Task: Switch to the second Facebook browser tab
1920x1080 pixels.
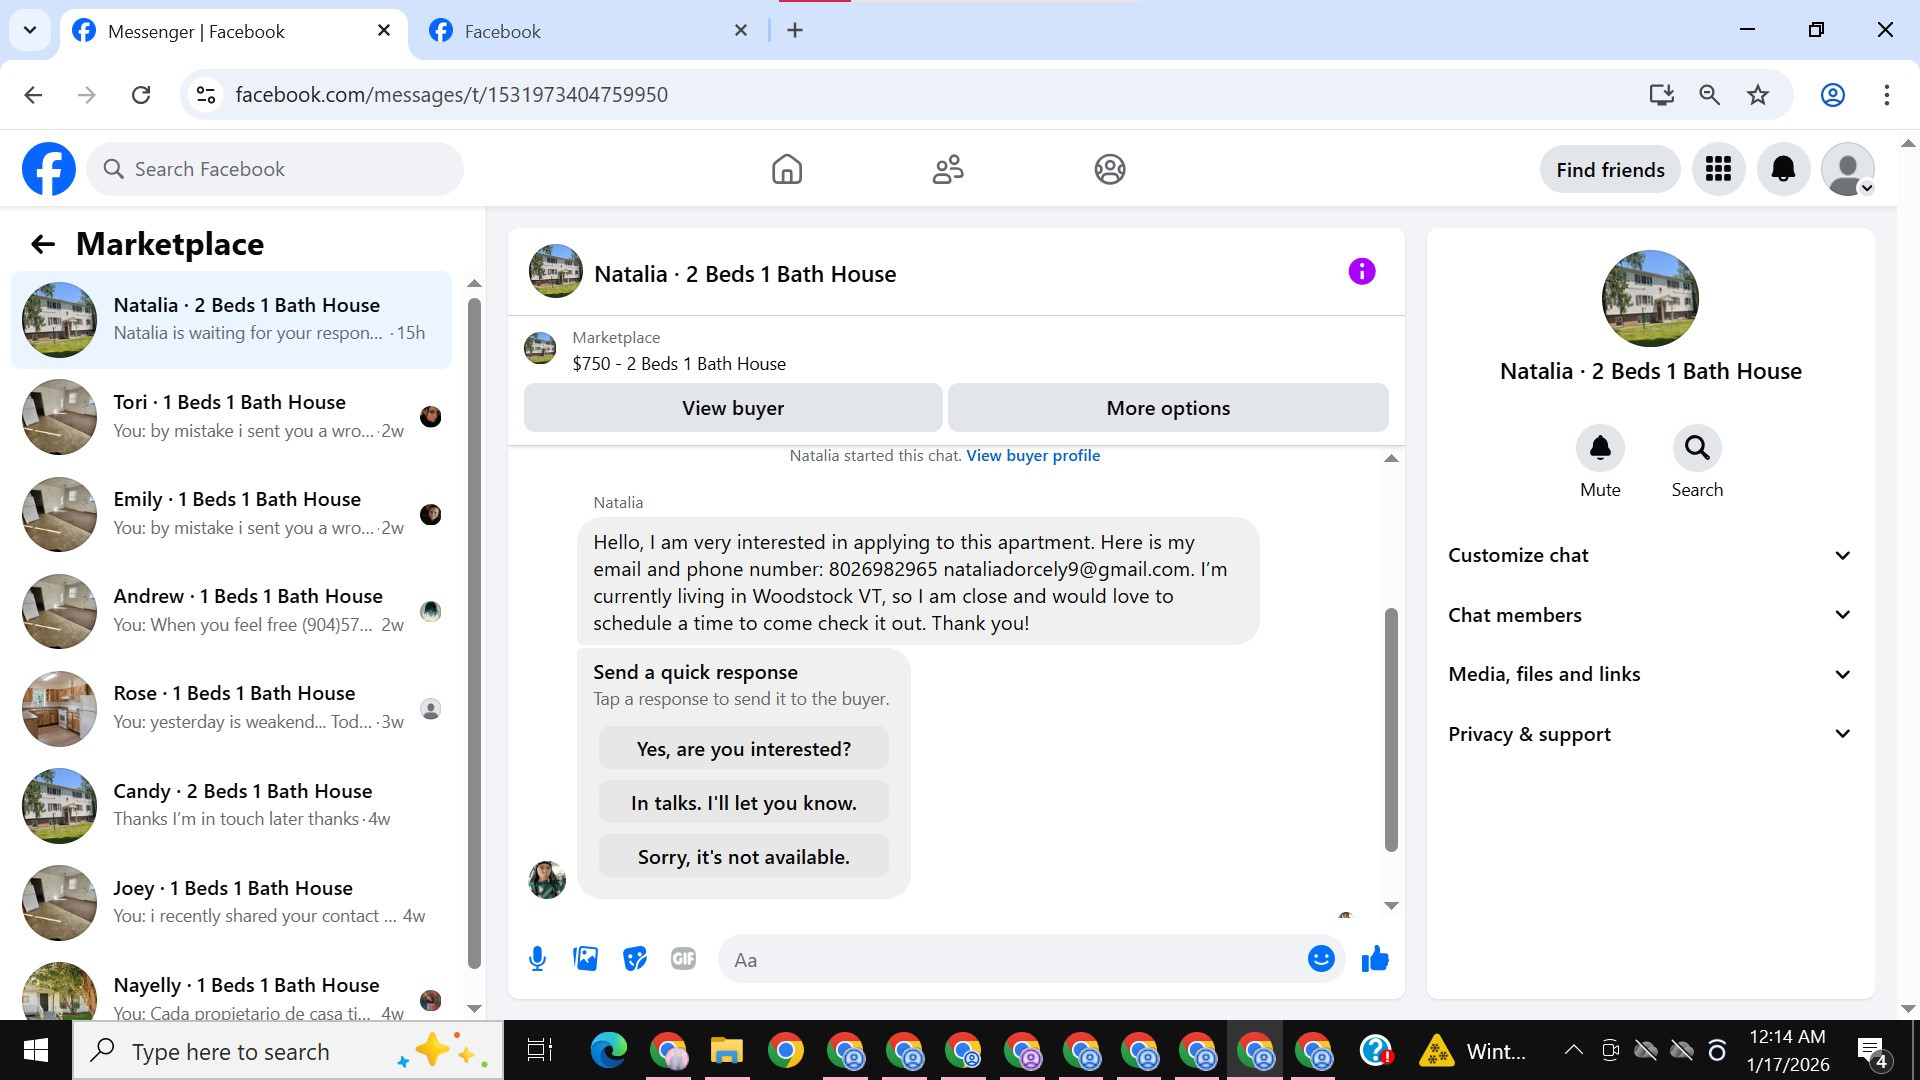Action: pos(585,31)
